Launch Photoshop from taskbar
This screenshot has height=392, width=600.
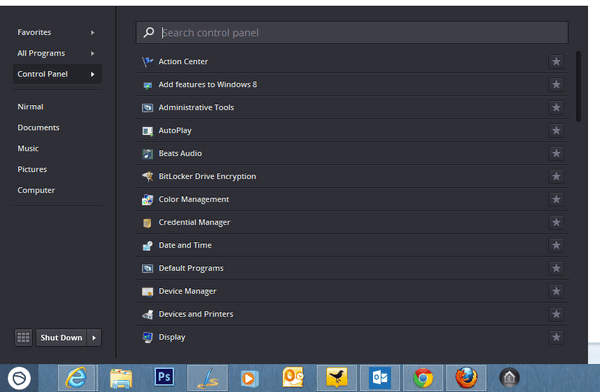pos(164,377)
